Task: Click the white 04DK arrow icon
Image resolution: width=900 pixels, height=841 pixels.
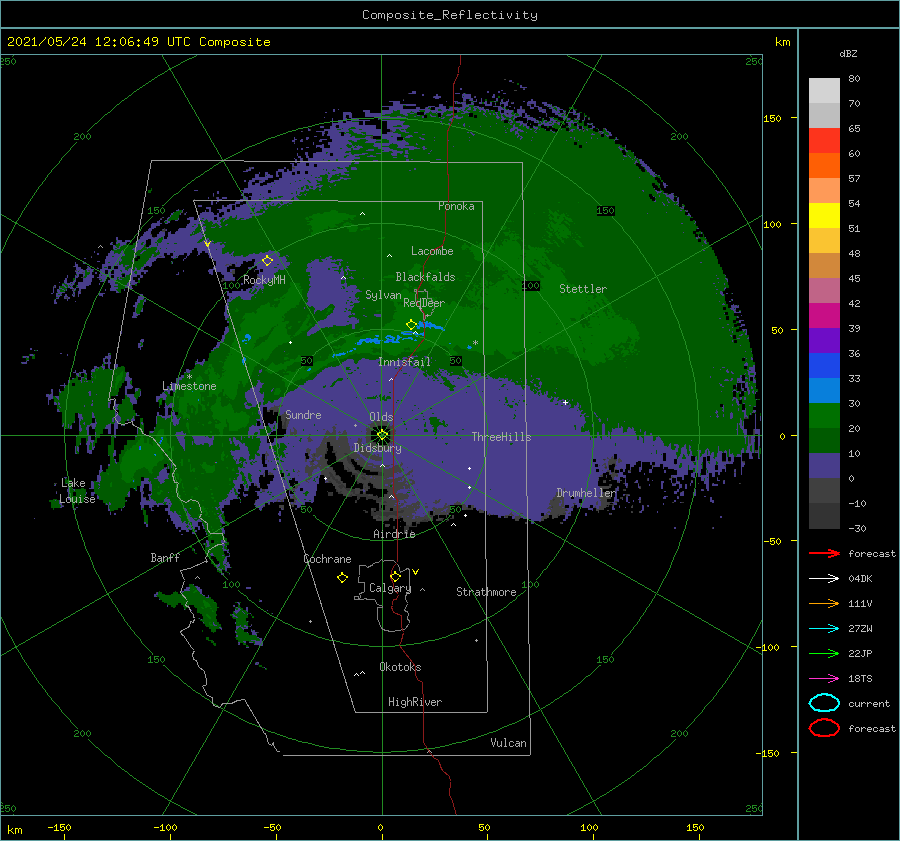Action: pos(824,578)
